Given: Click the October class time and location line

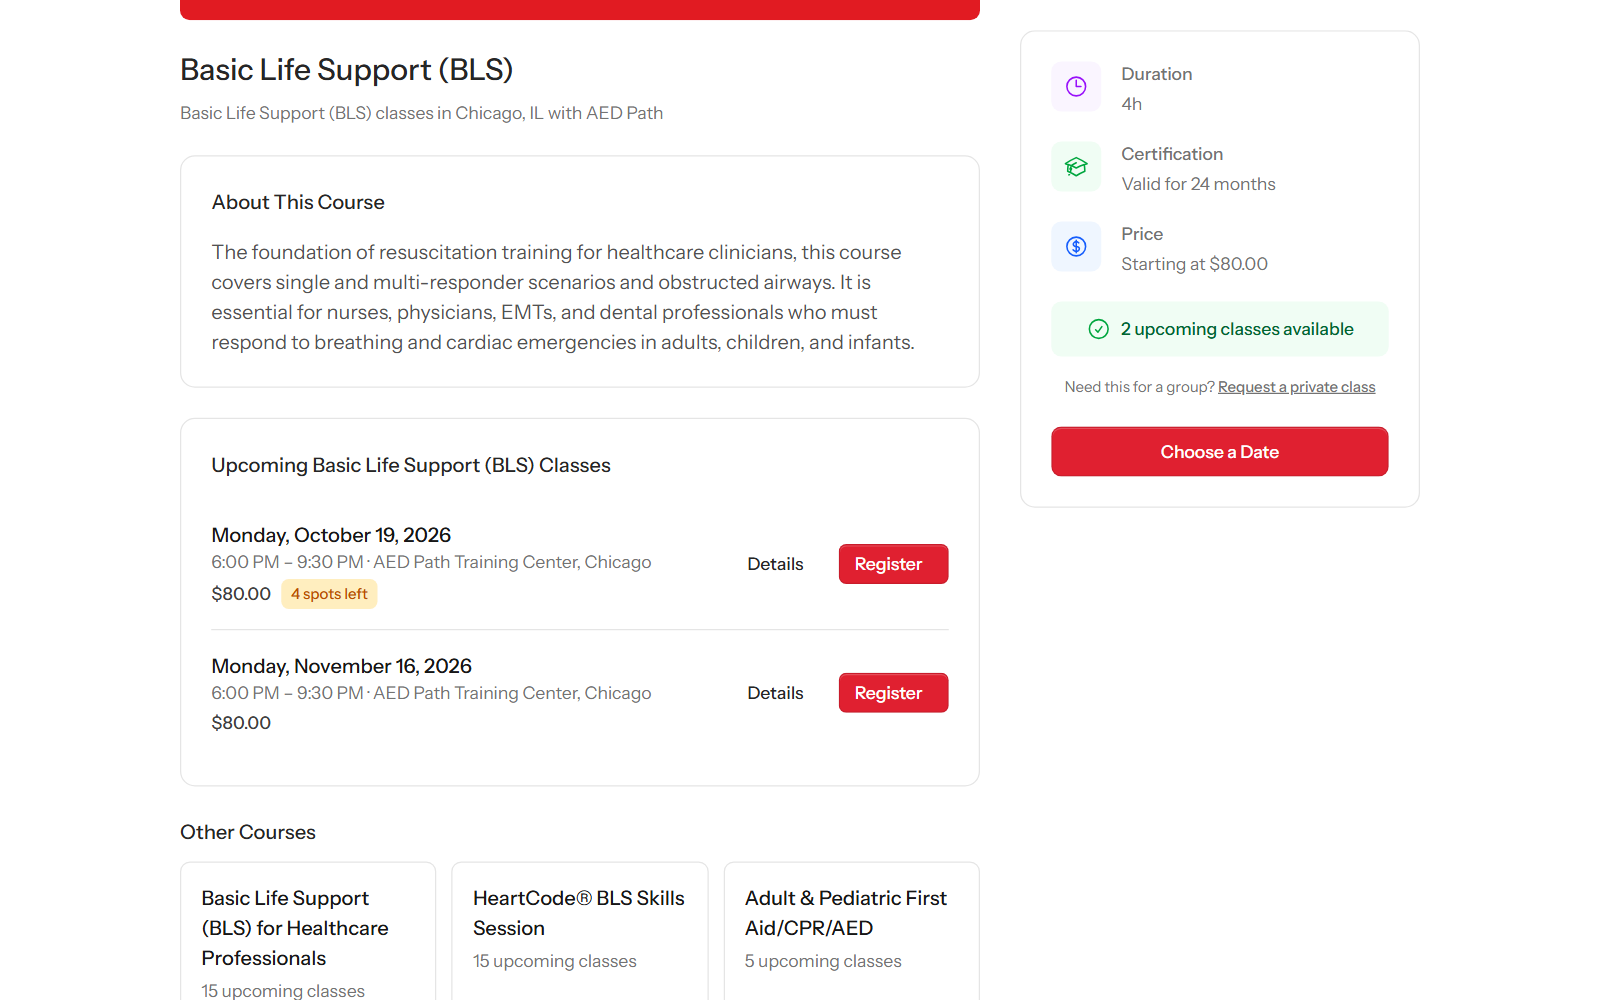Looking at the screenshot, I should click(x=431, y=562).
